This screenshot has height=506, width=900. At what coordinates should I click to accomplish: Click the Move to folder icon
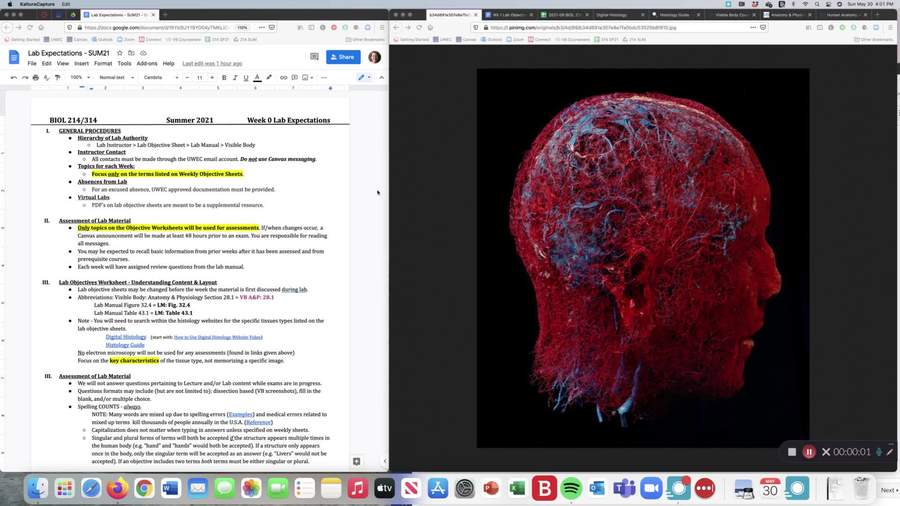[x=131, y=53]
